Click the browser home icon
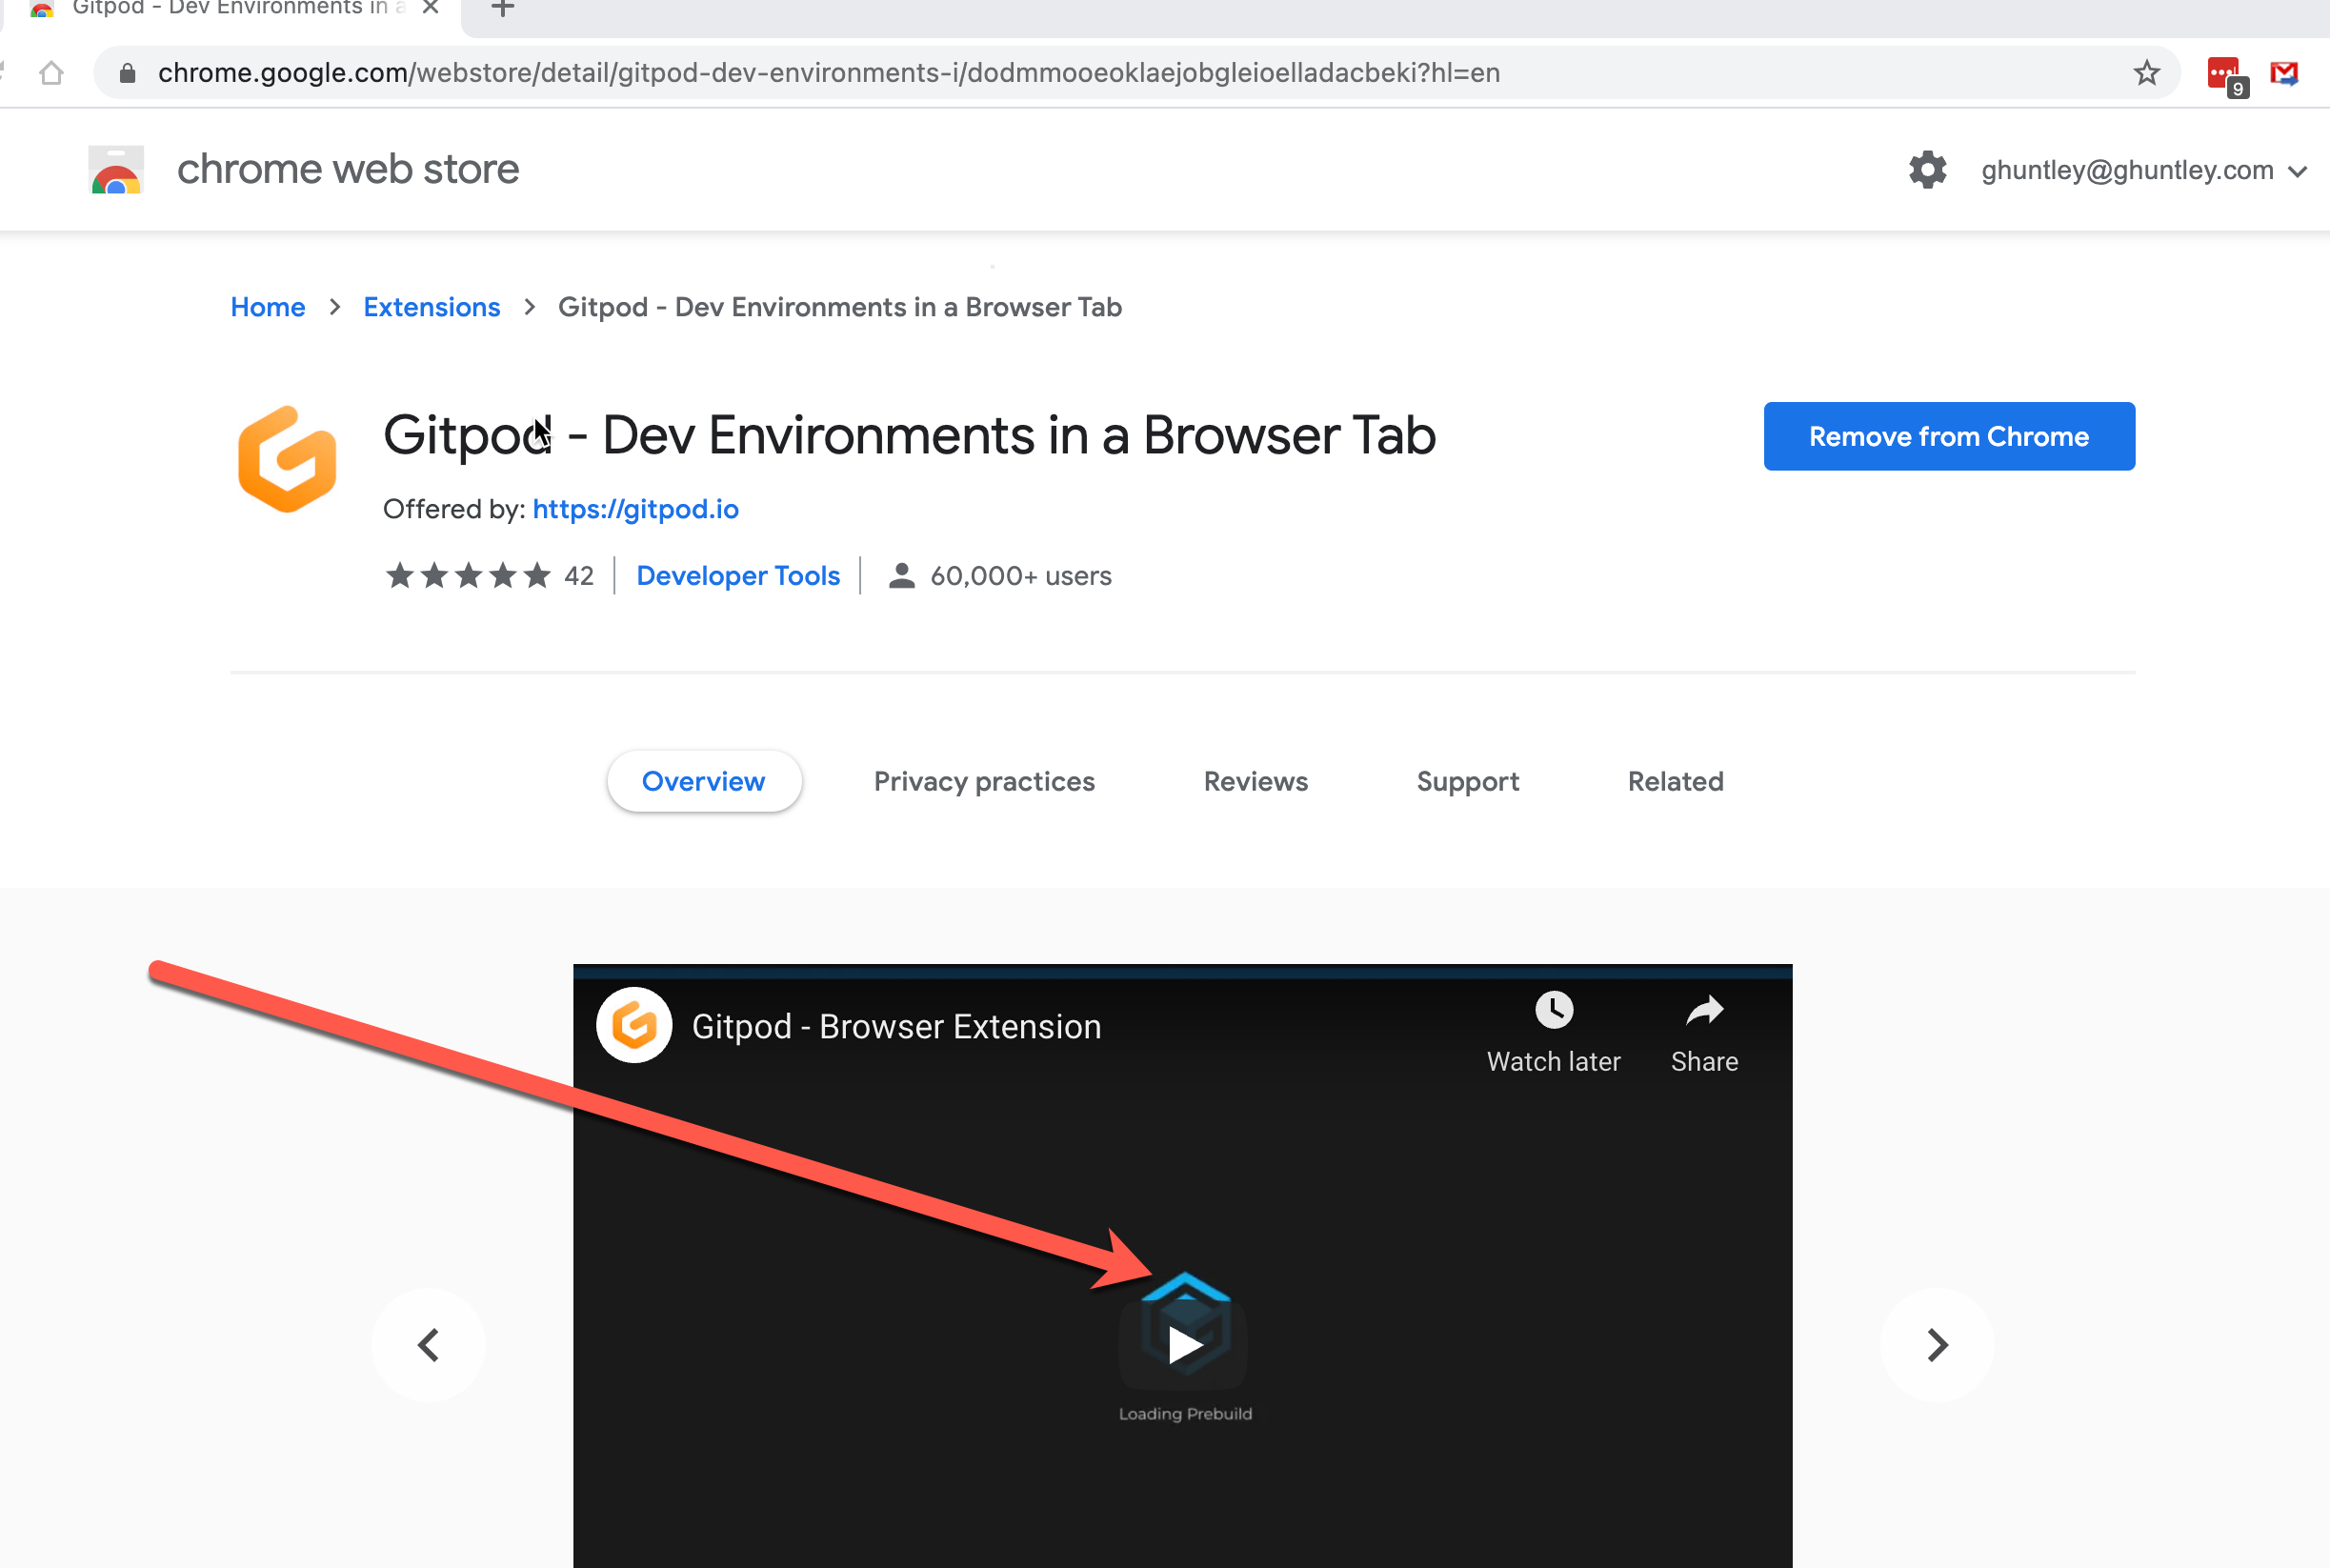Viewport: 2330px width, 1568px height. [51, 71]
